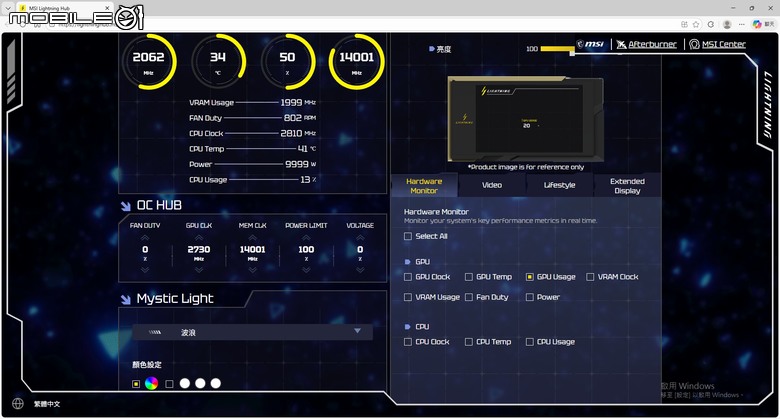Open the browser favorites star icon
The height and width of the screenshot is (419, 780).
[696, 24]
